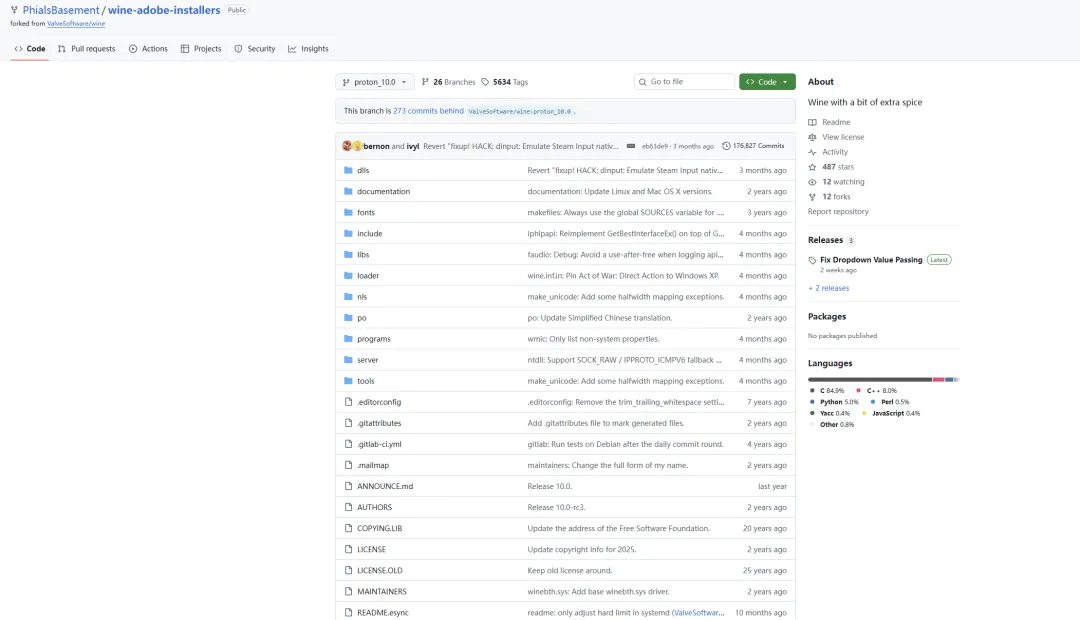Click the C++ pink language dot
This screenshot has height=620, width=1080.
pos(858,391)
